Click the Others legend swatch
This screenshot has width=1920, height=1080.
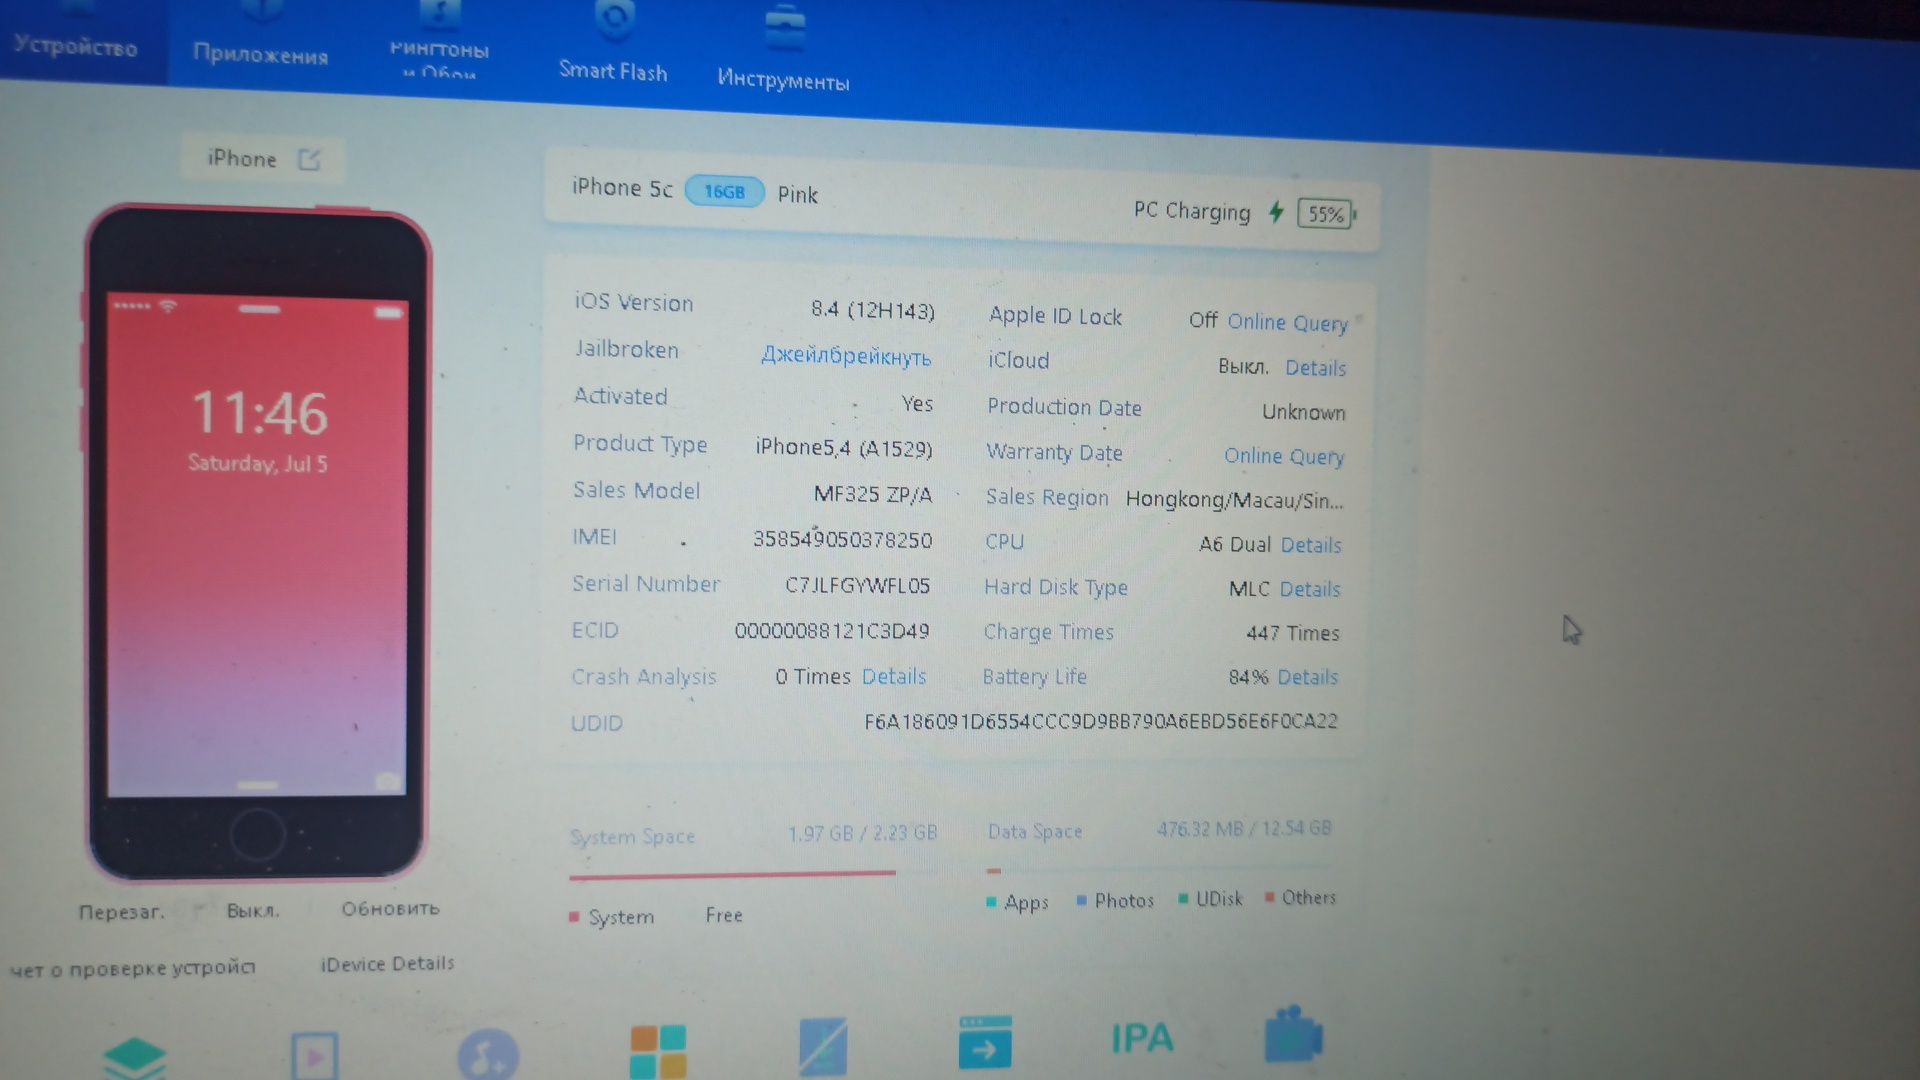click(1269, 897)
